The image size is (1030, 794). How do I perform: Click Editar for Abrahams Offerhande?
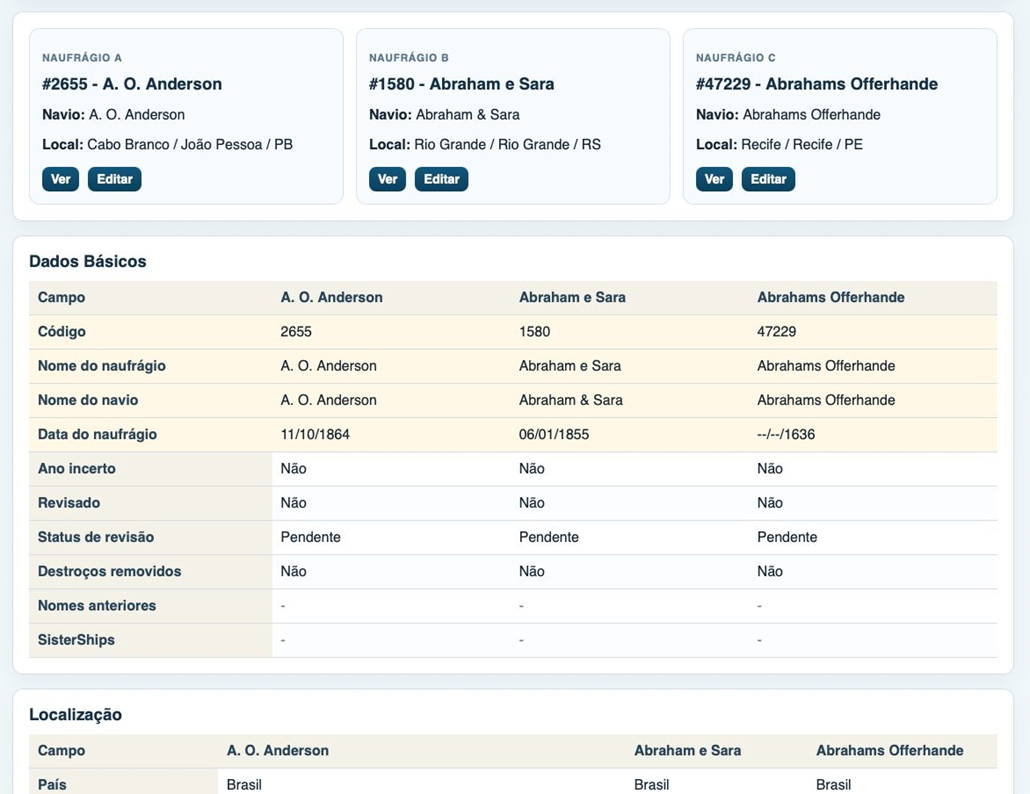pos(769,179)
